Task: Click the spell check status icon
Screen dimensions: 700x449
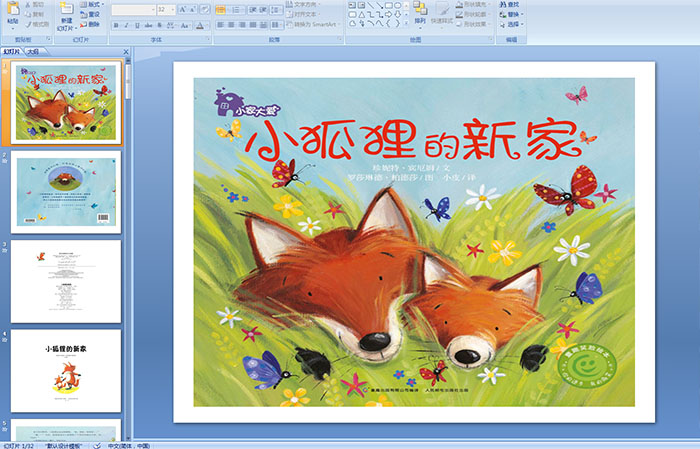Action: pyautogui.click(x=97, y=445)
